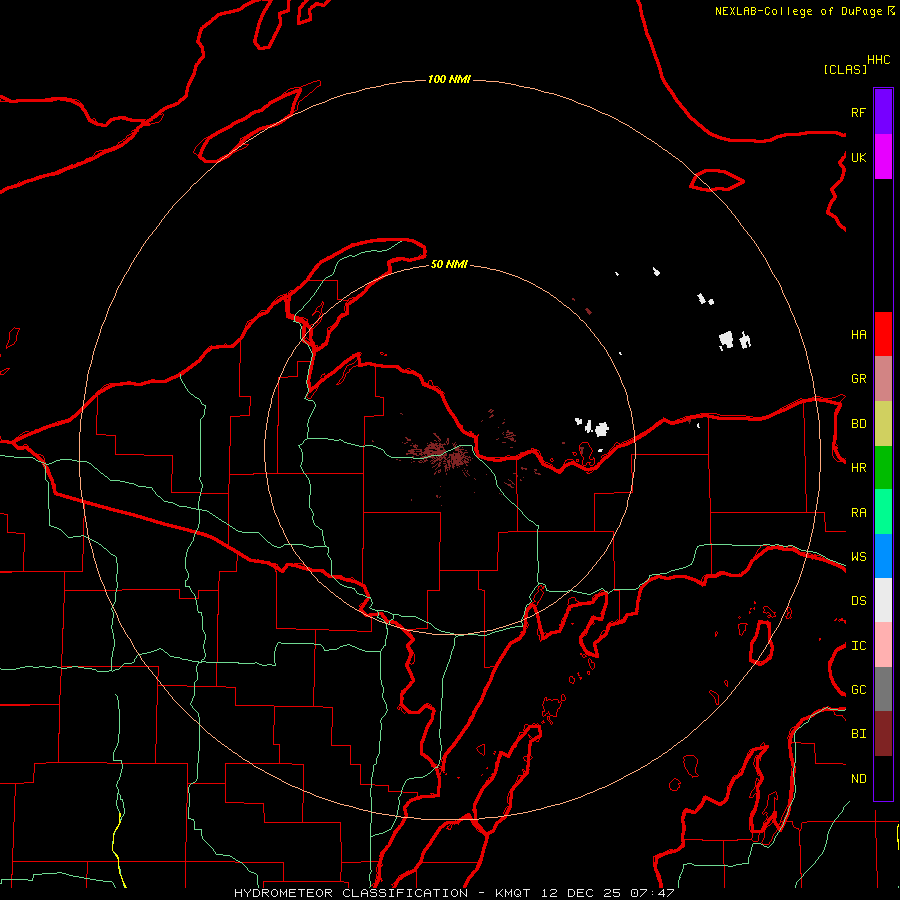
Task: Click the DS white legend swatch
Action: 883,600
